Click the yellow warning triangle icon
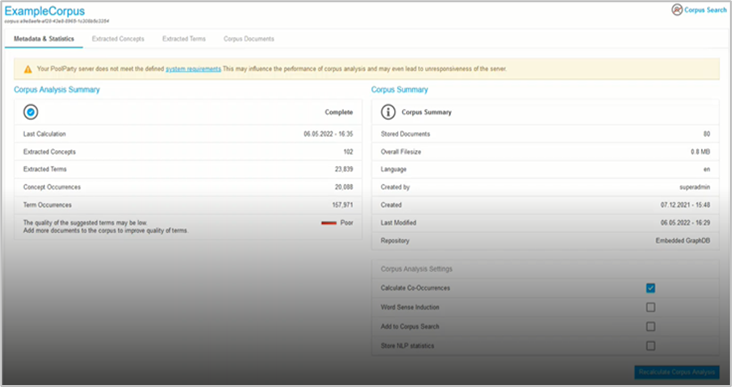The height and width of the screenshot is (387, 732). (28, 69)
